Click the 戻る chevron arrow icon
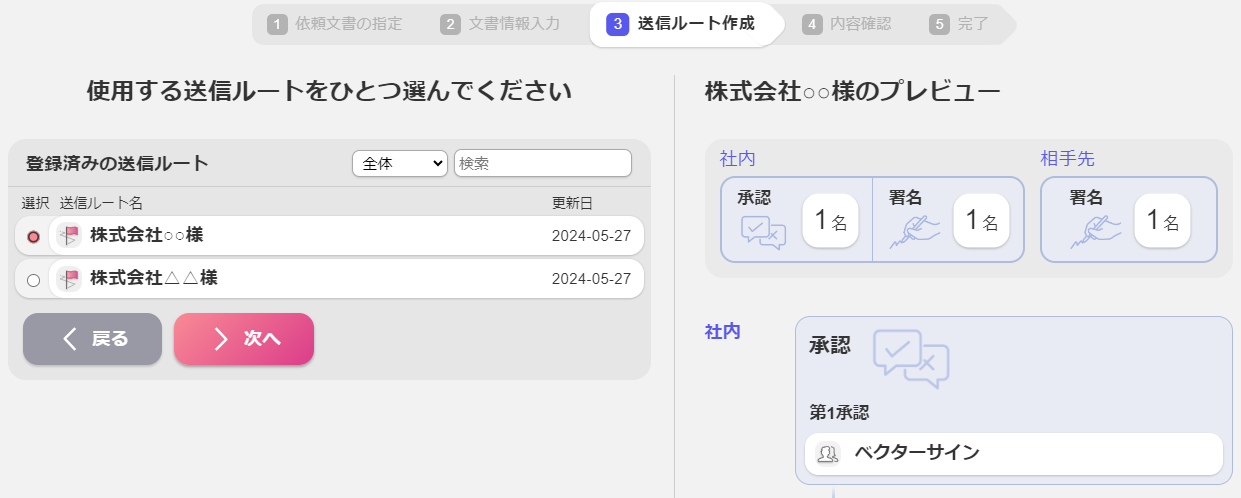The width and height of the screenshot is (1241, 498). tap(69, 339)
